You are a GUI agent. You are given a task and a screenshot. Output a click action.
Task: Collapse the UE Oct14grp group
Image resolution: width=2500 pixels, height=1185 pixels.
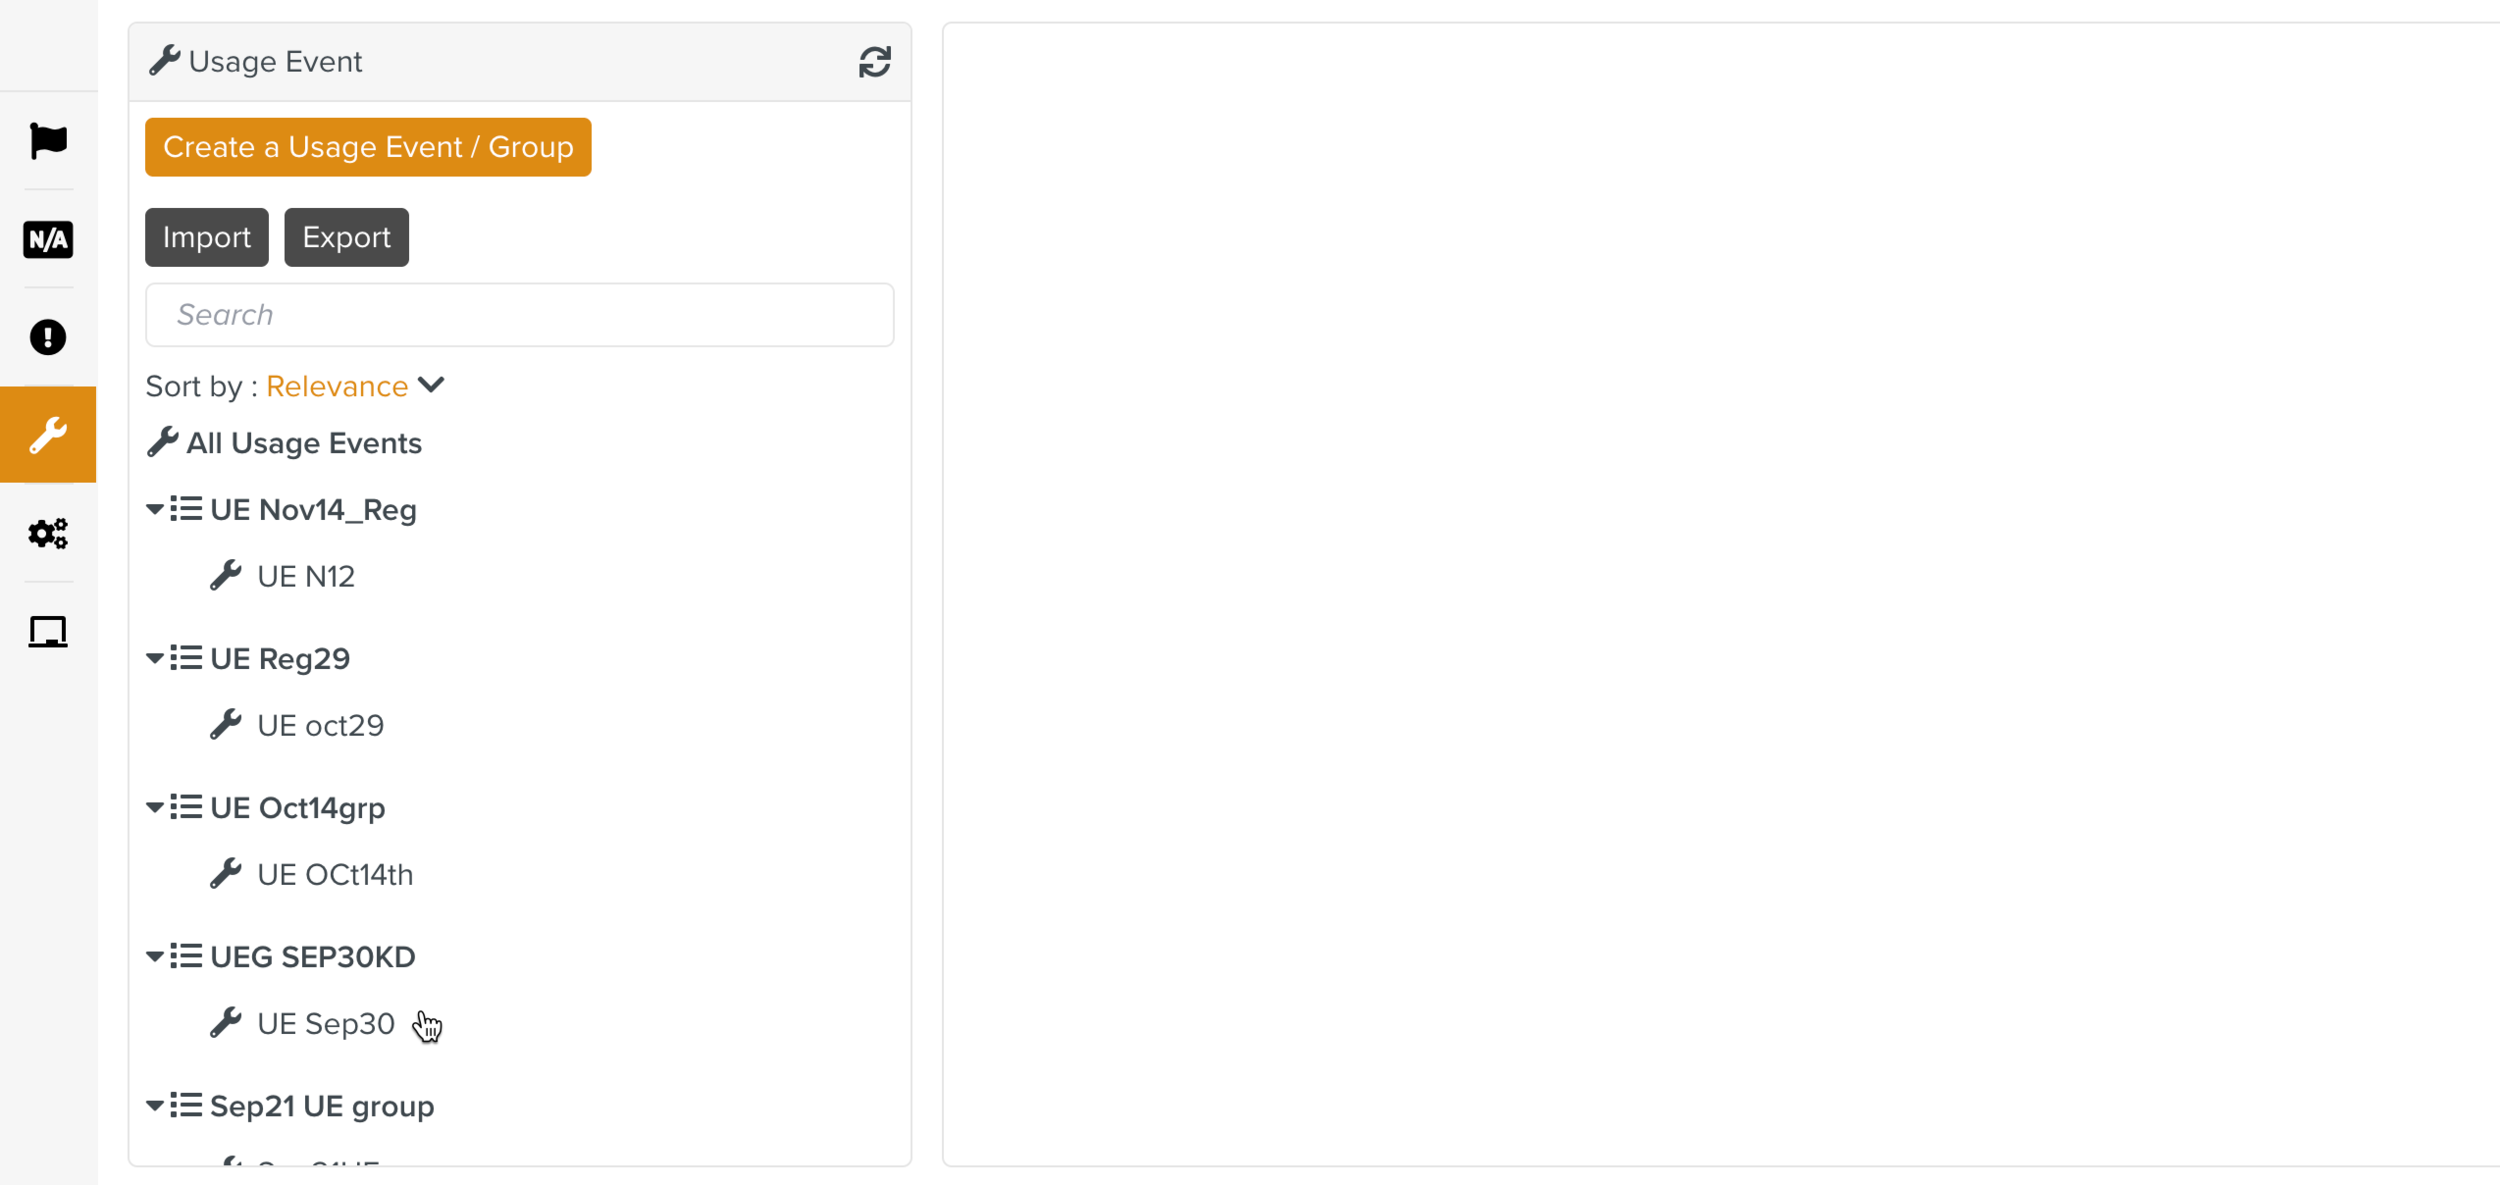[155, 808]
